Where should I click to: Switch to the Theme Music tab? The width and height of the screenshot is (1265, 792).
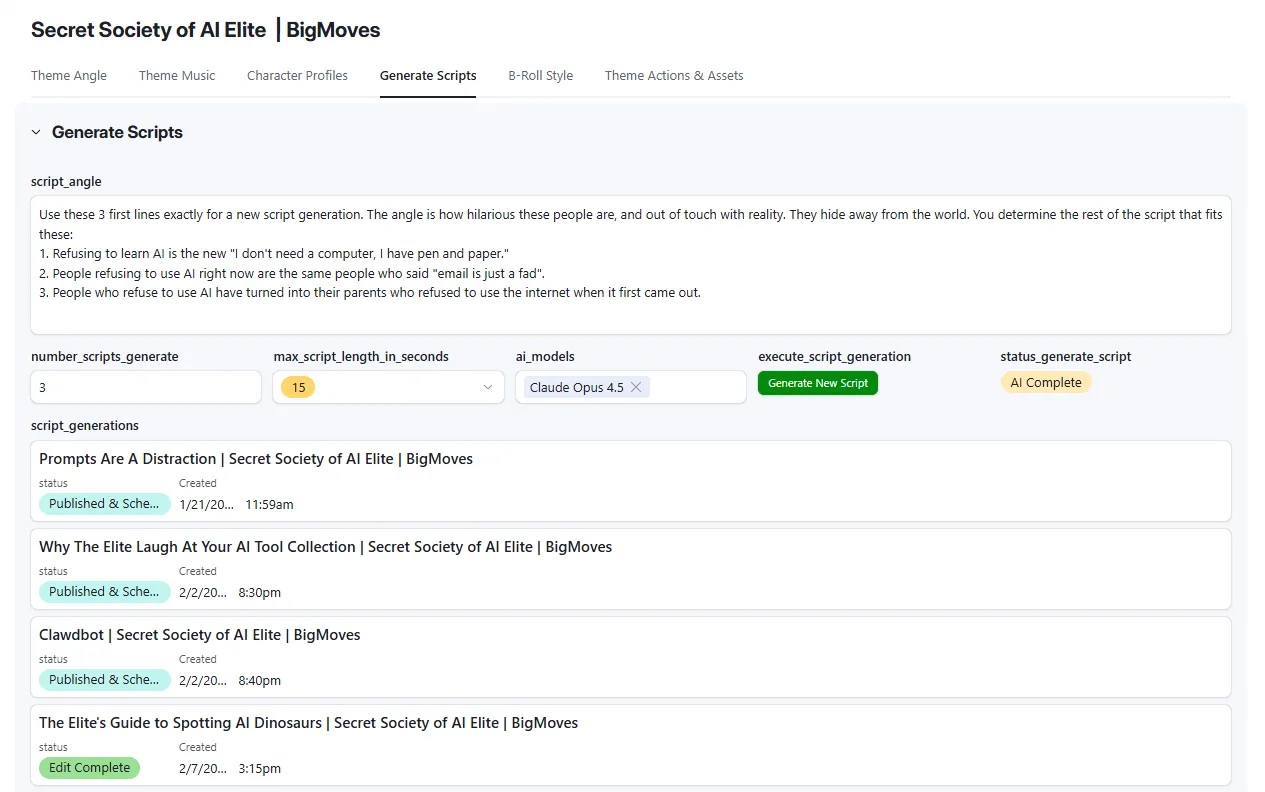[x=177, y=75]
